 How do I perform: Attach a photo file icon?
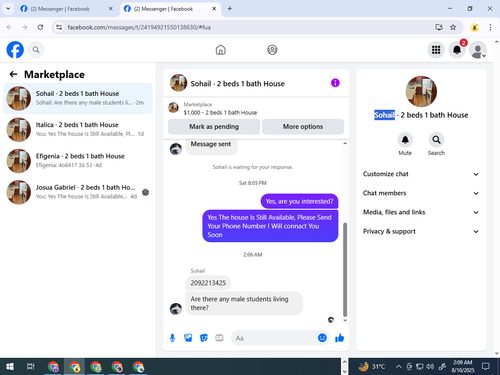click(x=188, y=338)
